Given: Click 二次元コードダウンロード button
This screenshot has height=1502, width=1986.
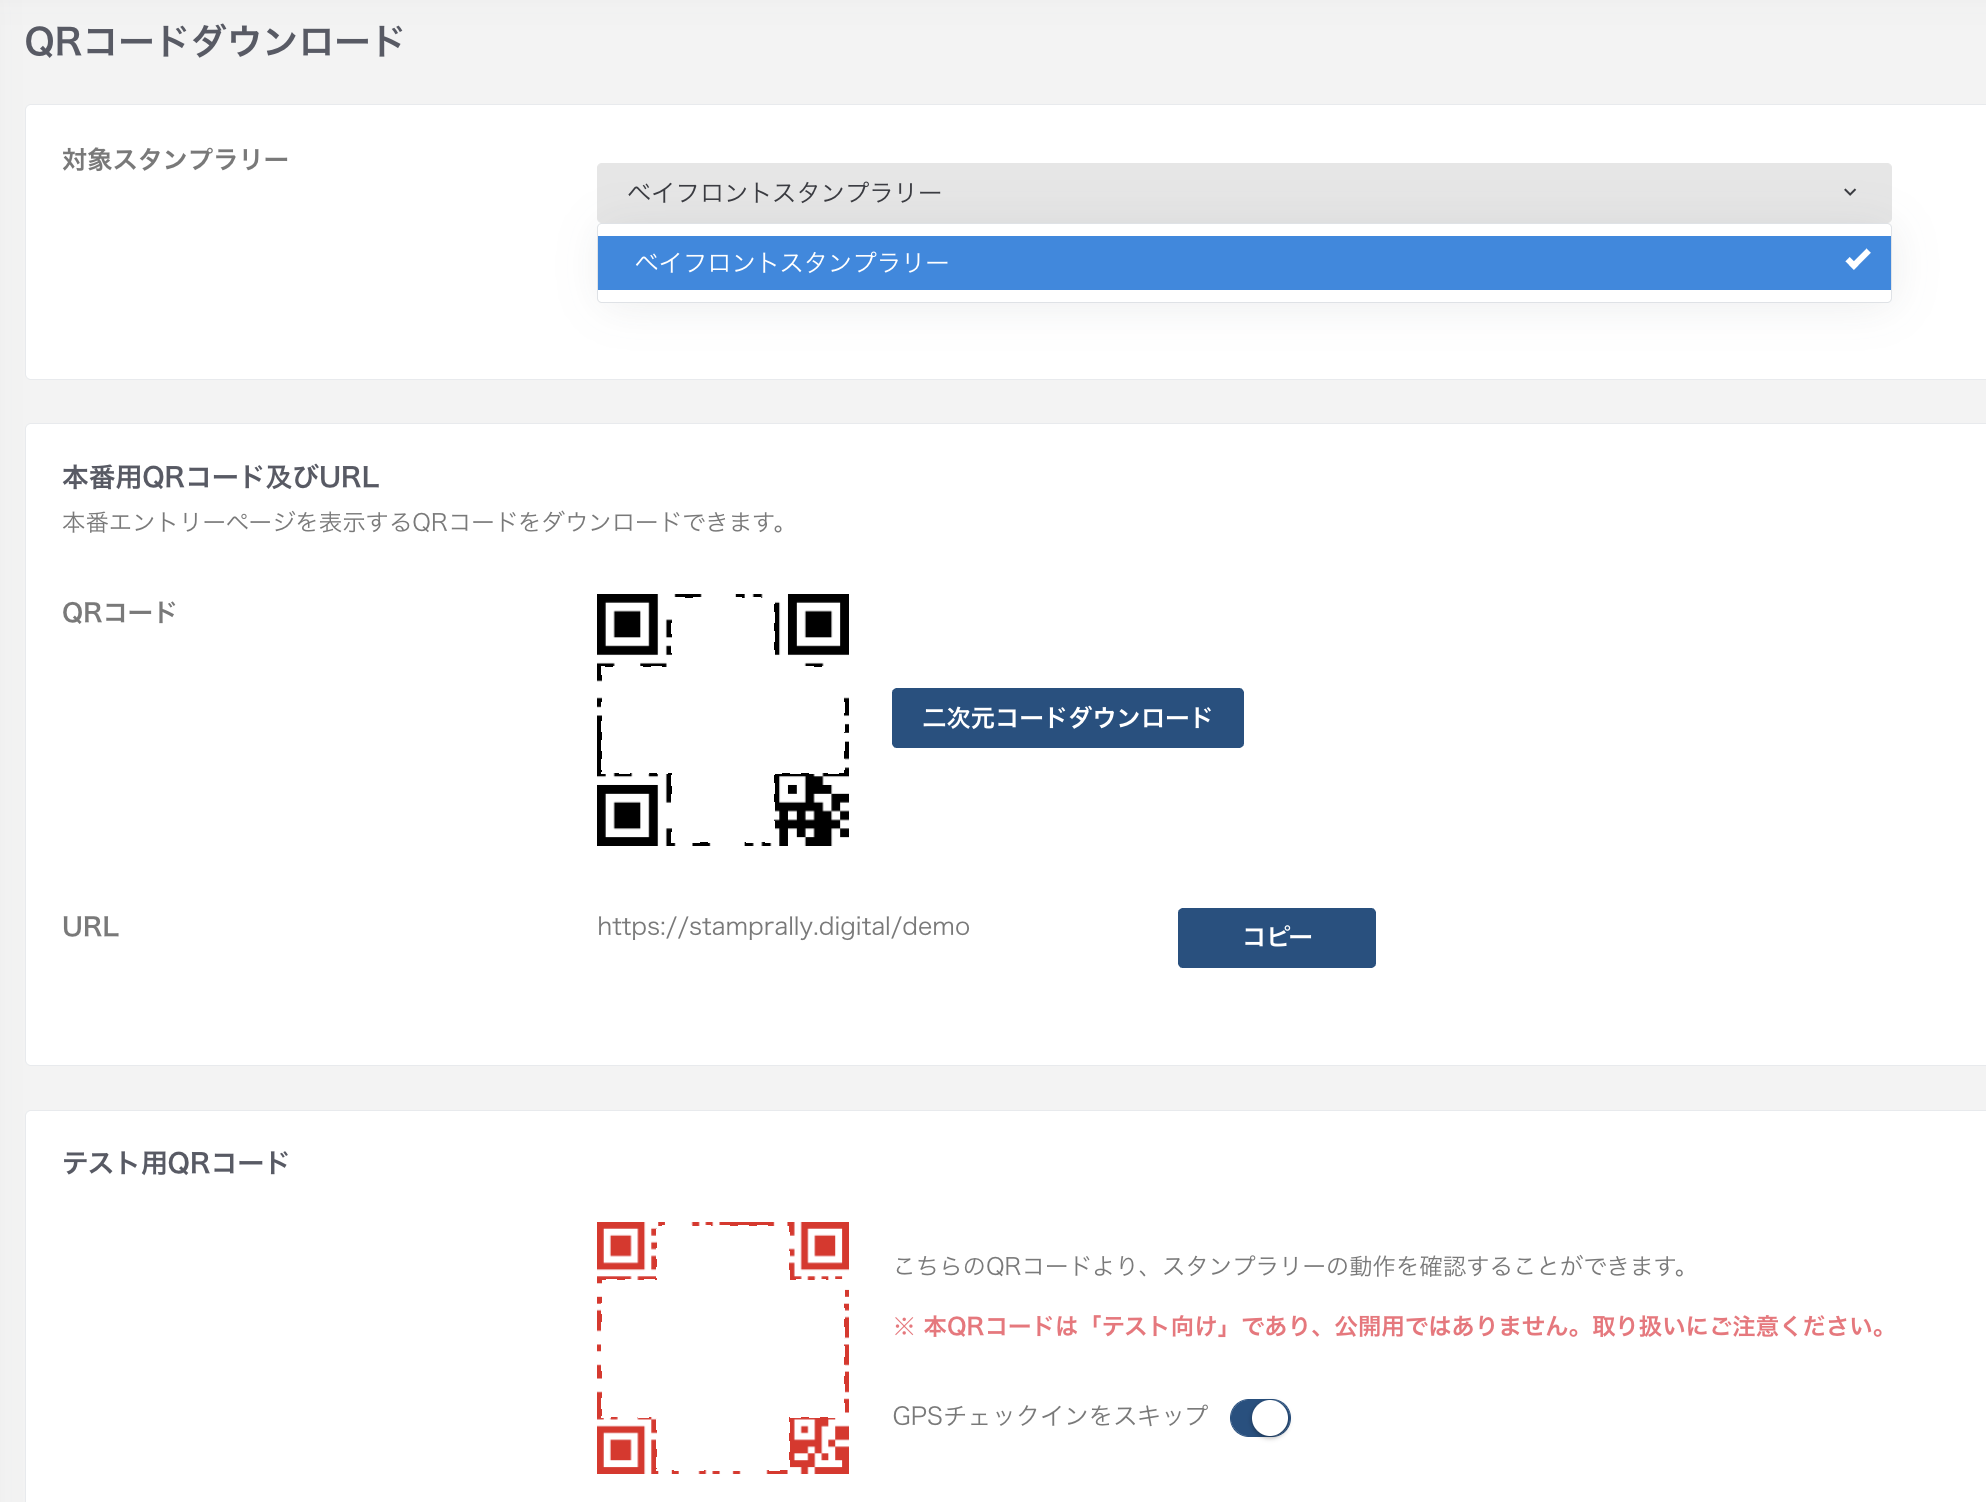Looking at the screenshot, I should click(x=1067, y=718).
